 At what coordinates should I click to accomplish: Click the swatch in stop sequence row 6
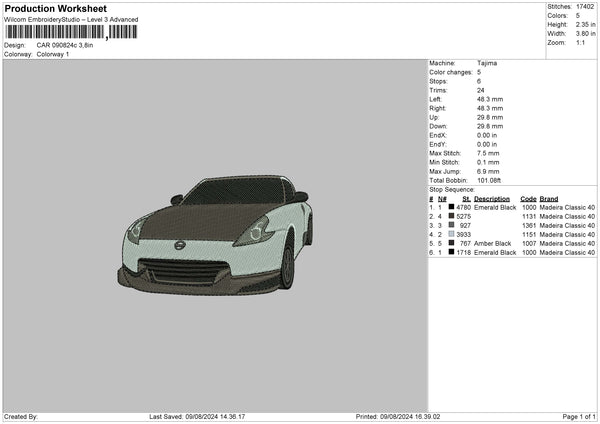pos(451,252)
